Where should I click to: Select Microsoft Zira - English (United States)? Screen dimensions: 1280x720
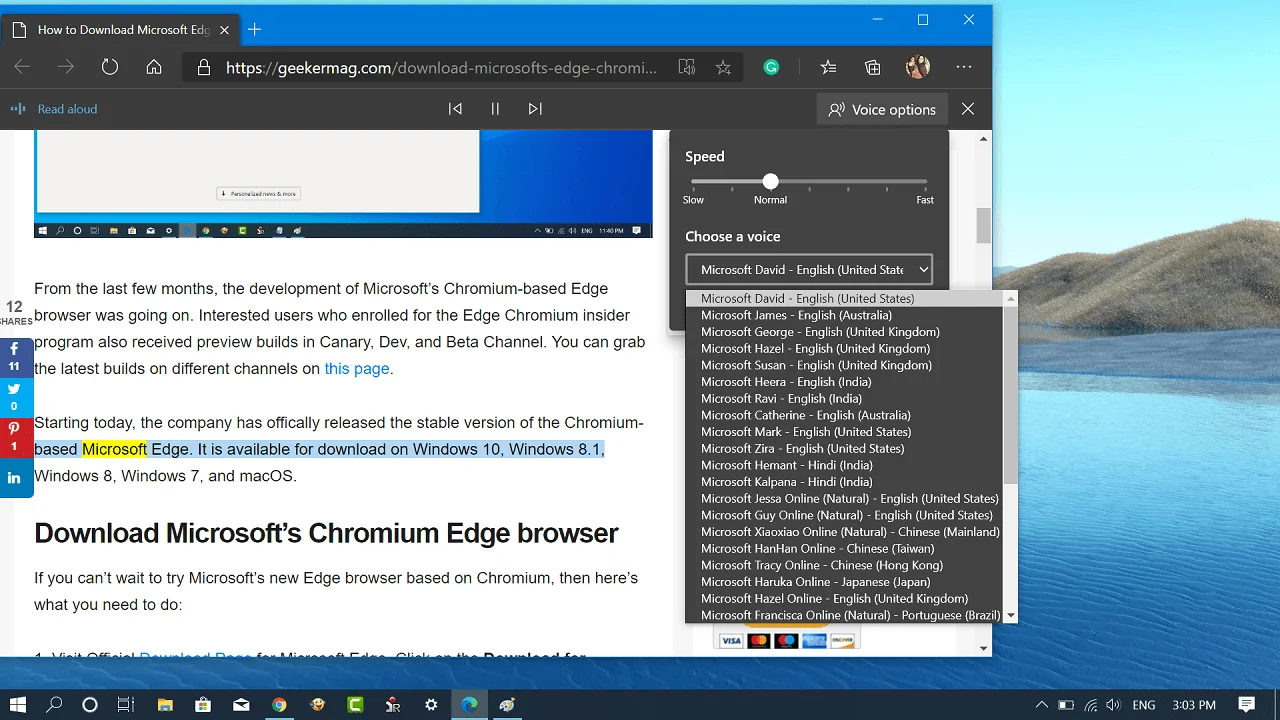point(802,448)
